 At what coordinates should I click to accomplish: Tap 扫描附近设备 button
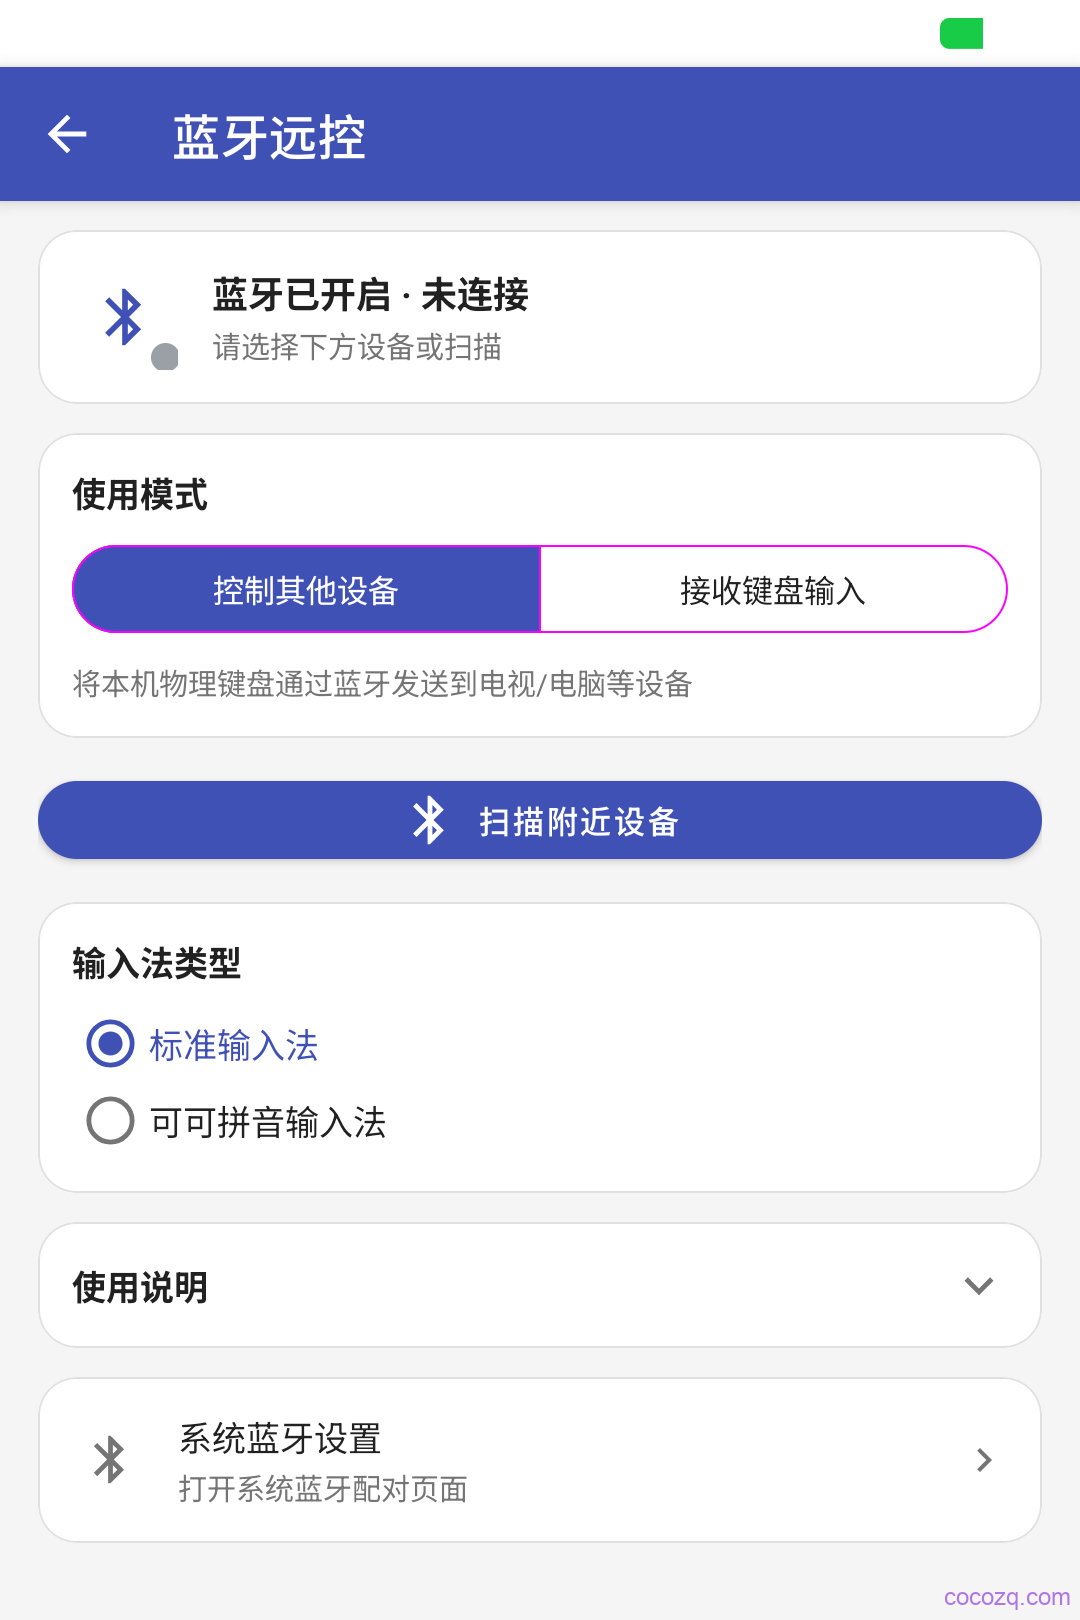click(x=540, y=820)
